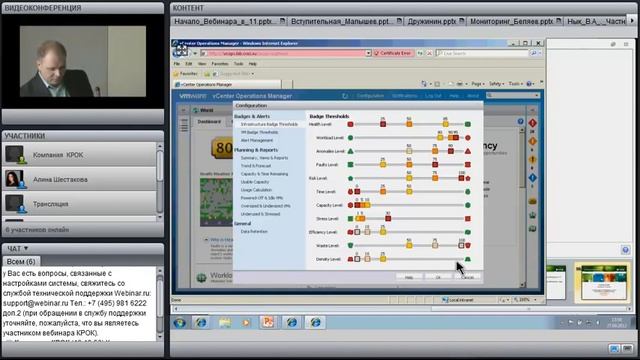
Task: Click the red Efficiency Level start icon
Action: (x=350, y=232)
